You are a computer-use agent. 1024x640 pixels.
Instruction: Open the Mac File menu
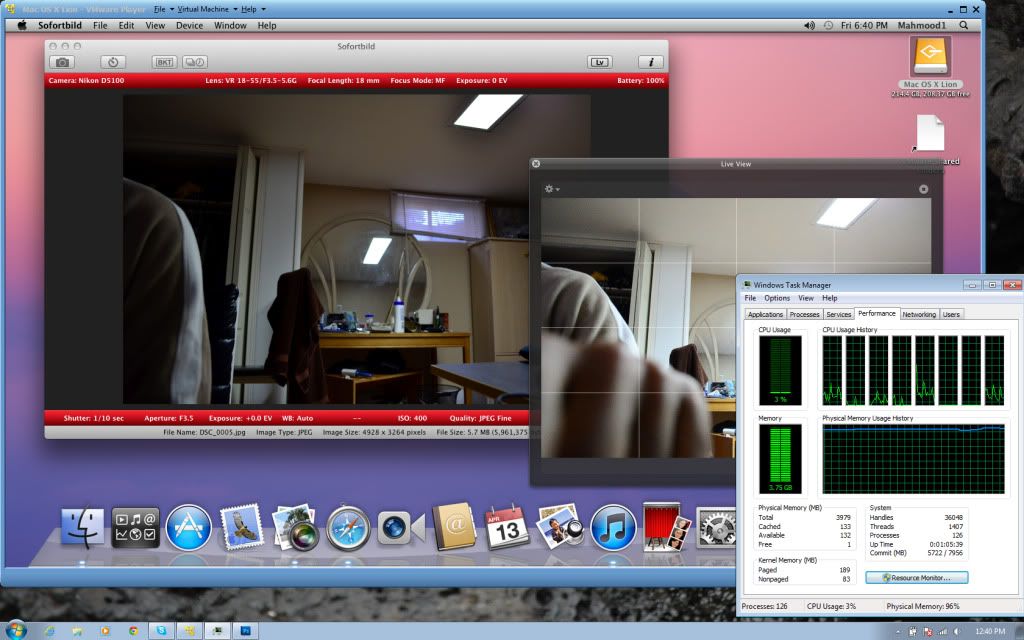point(100,25)
